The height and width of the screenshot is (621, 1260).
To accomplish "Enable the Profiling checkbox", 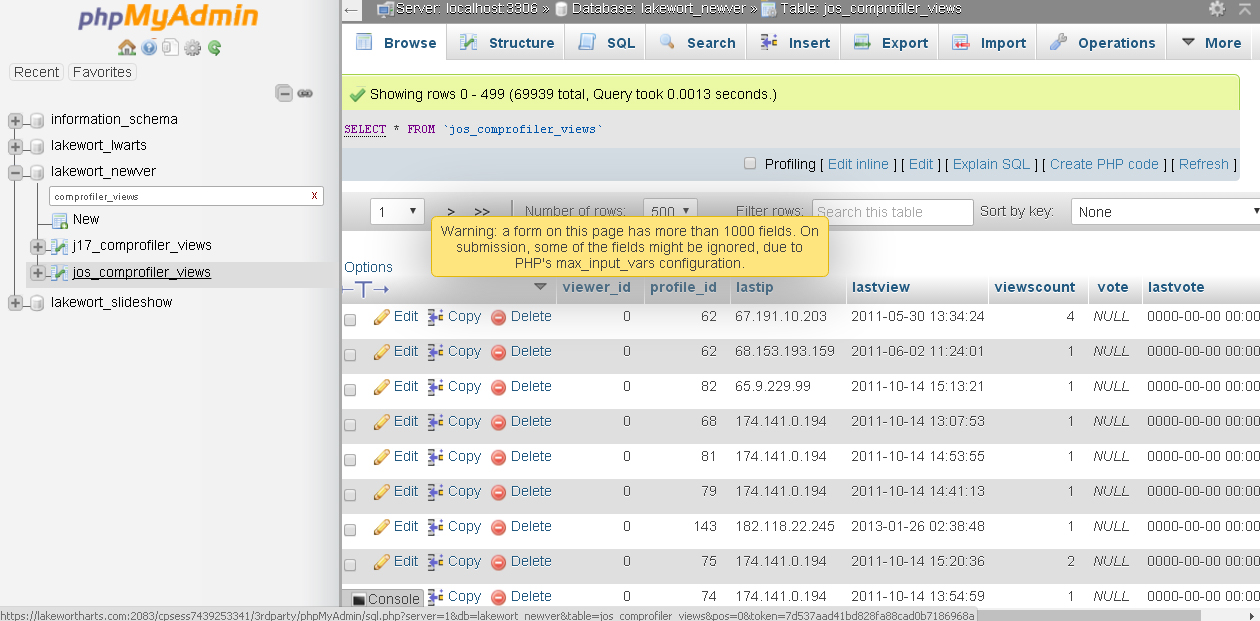I will coord(750,164).
